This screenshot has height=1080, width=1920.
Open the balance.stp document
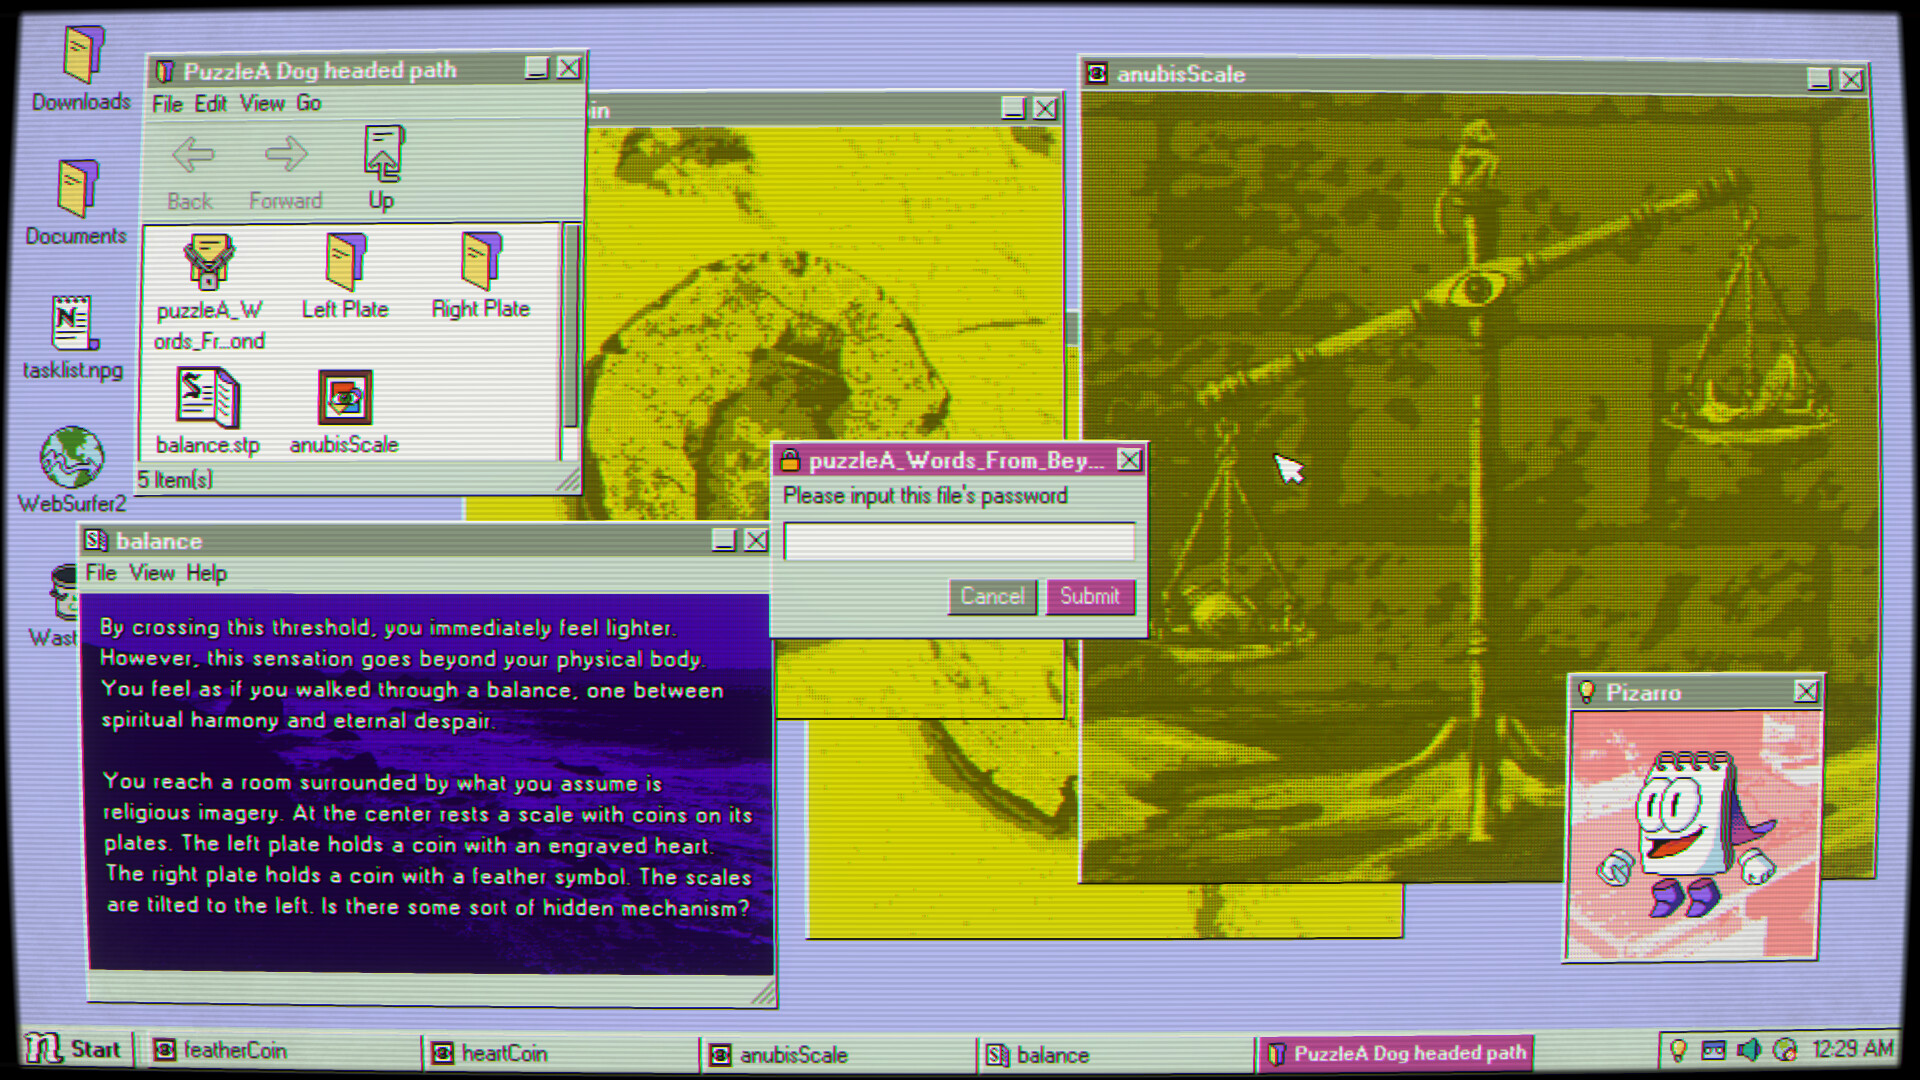207,398
